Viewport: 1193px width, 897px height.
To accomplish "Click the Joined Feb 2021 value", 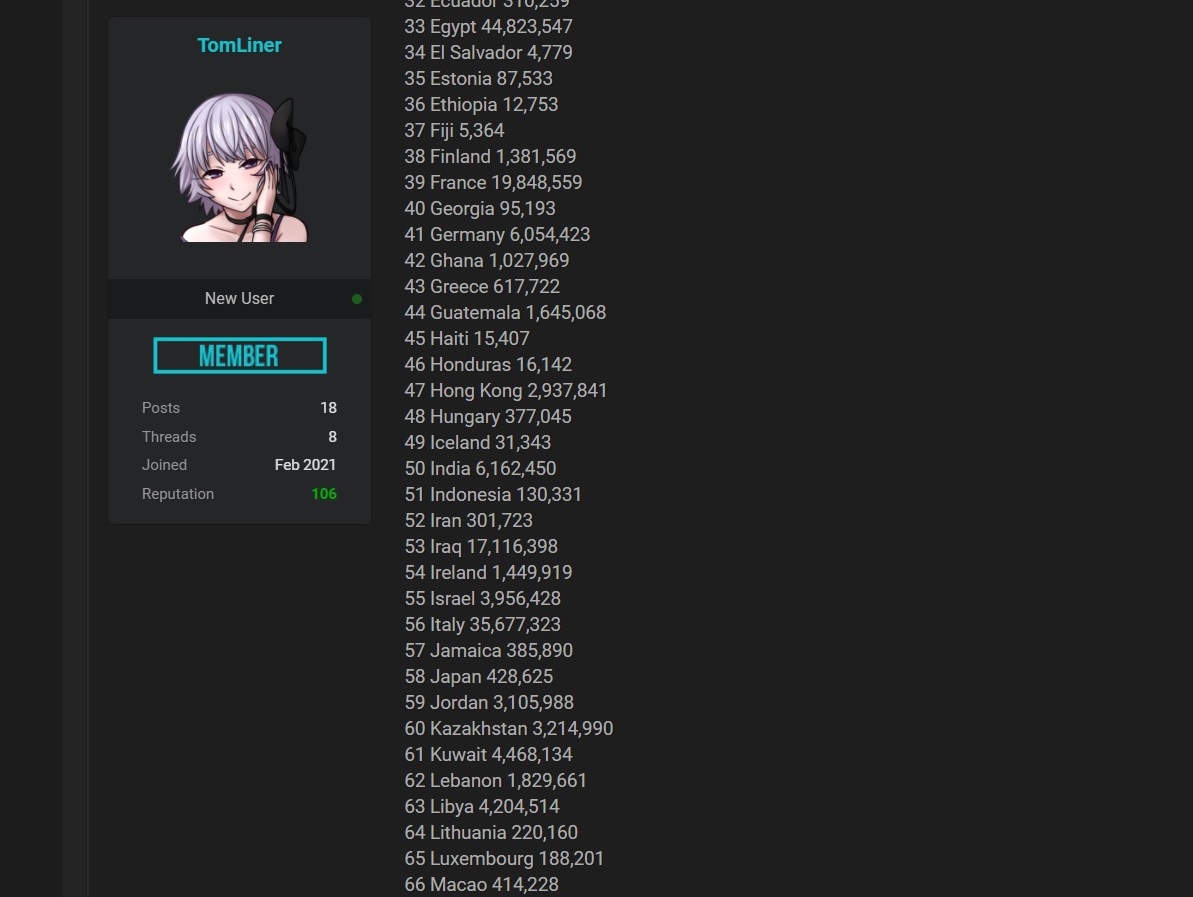I will tap(305, 465).
